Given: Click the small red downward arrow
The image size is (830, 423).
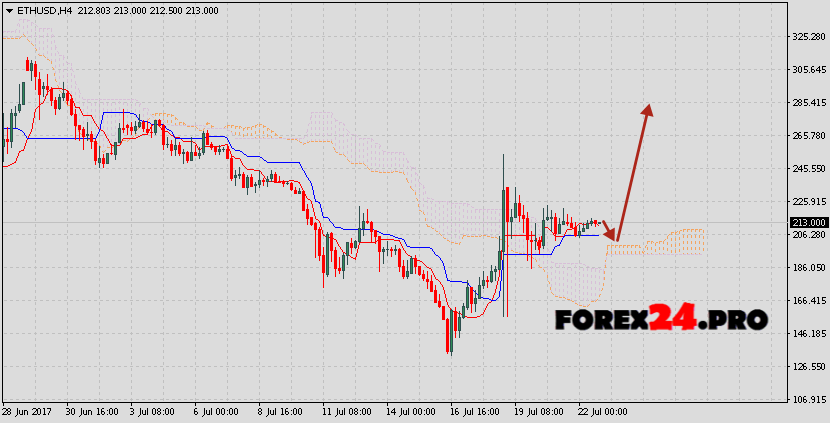Looking at the screenshot, I should point(610,232).
